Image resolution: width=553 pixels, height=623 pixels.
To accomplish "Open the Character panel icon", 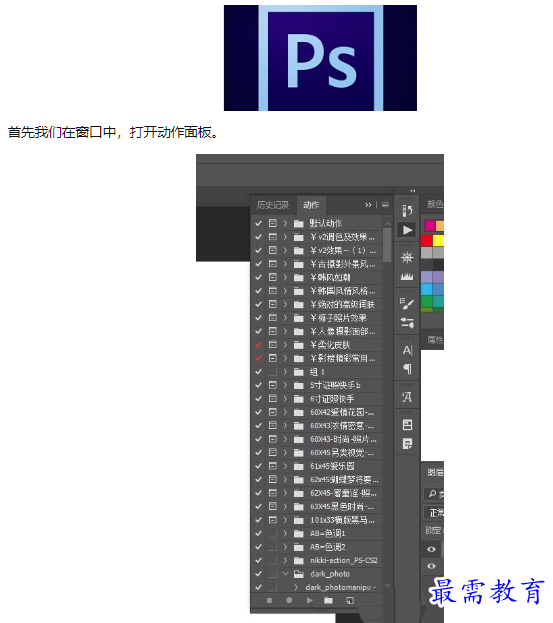I will (407, 350).
